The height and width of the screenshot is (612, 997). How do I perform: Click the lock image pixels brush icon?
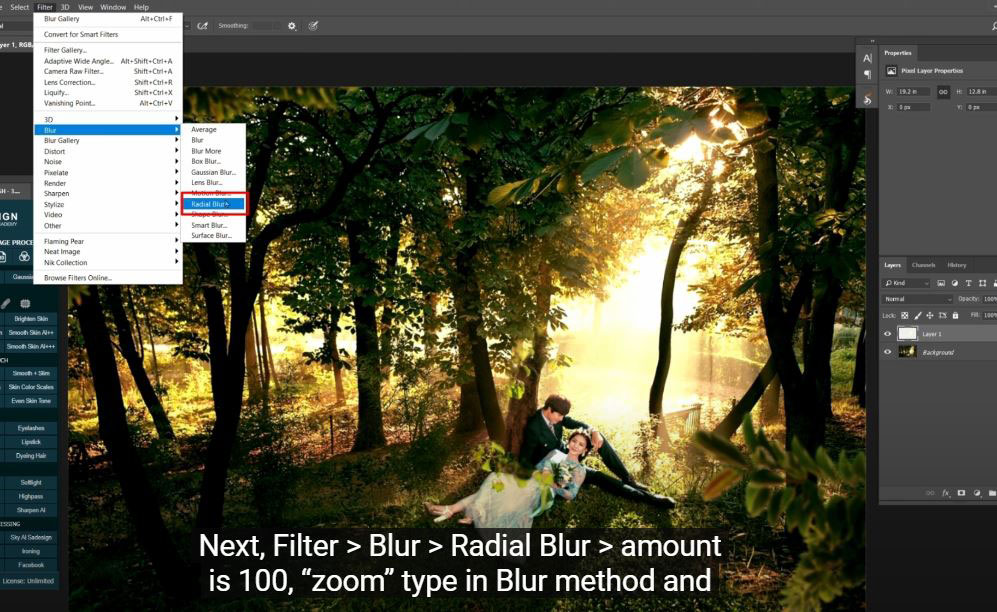tap(918, 315)
